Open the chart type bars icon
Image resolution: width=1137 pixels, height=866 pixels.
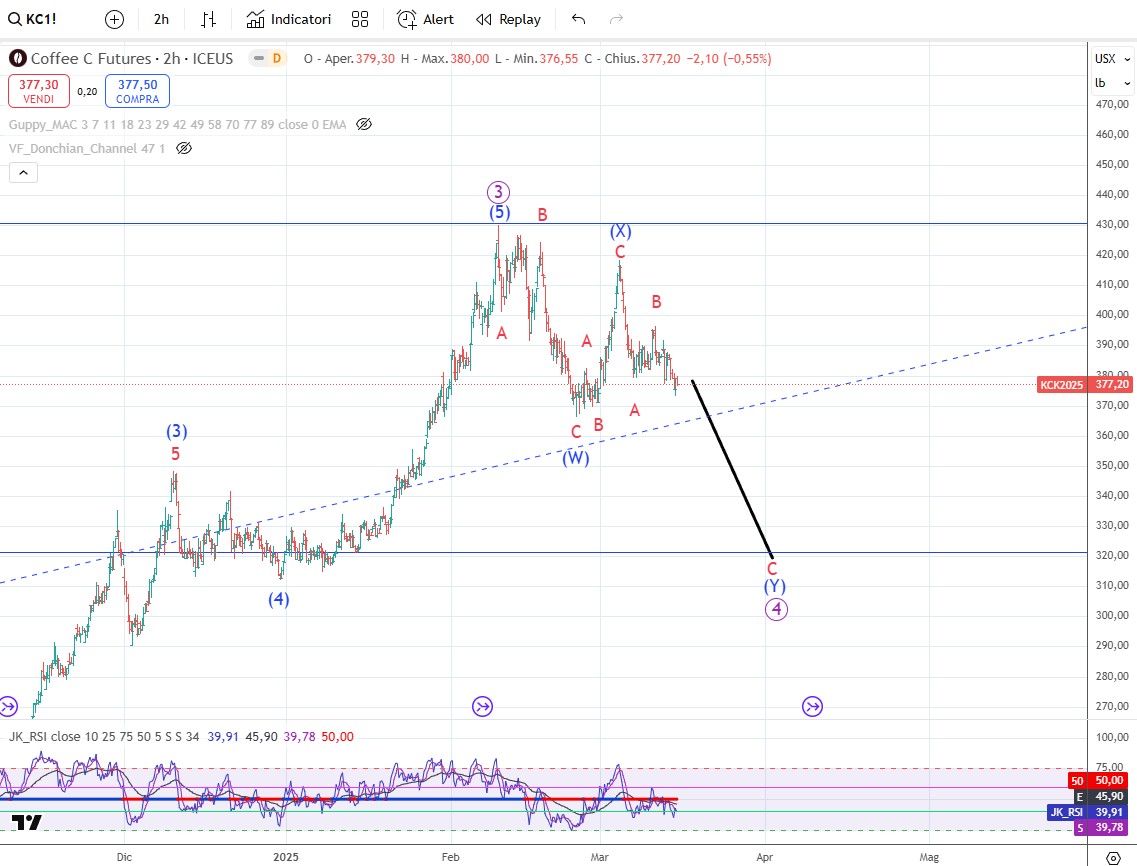208,19
